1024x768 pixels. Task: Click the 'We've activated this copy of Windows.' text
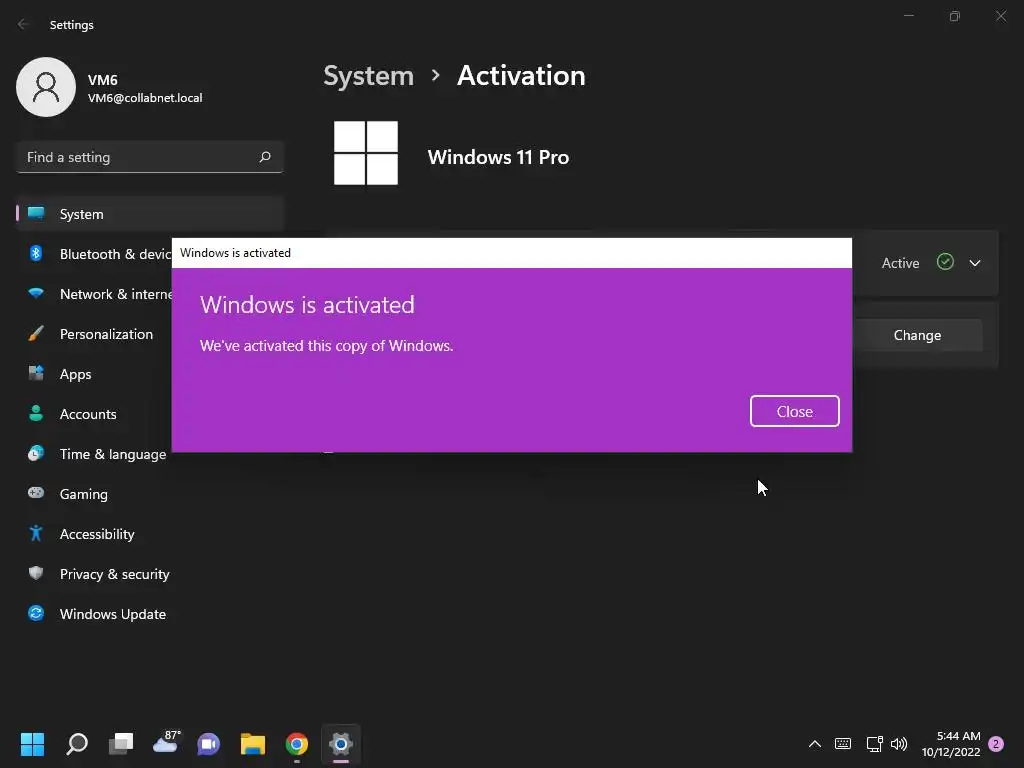pos(327,345)
